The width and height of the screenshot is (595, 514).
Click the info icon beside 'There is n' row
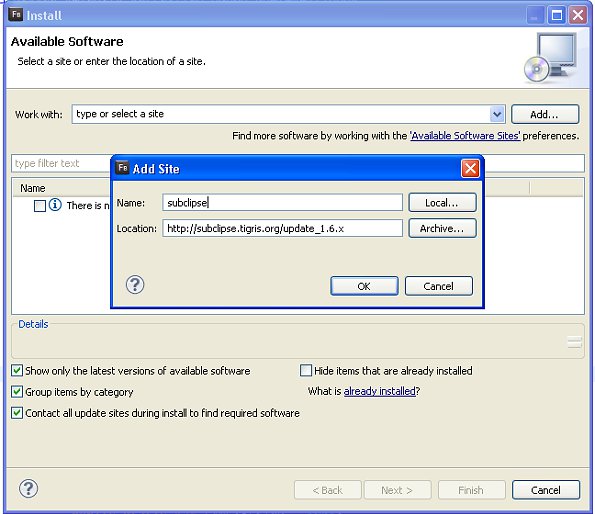coord(55,205)
